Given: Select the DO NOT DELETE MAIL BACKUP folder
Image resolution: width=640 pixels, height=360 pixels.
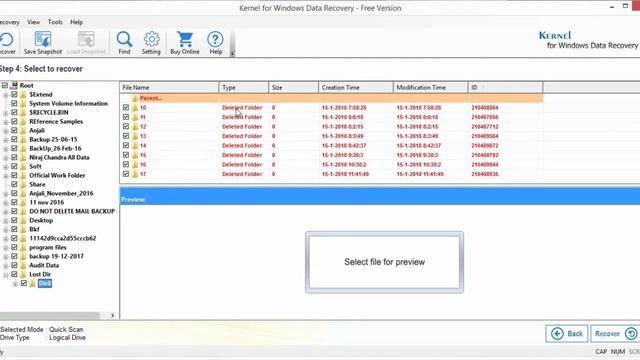Looking at the screenshot, I should [x=72, y=211].
